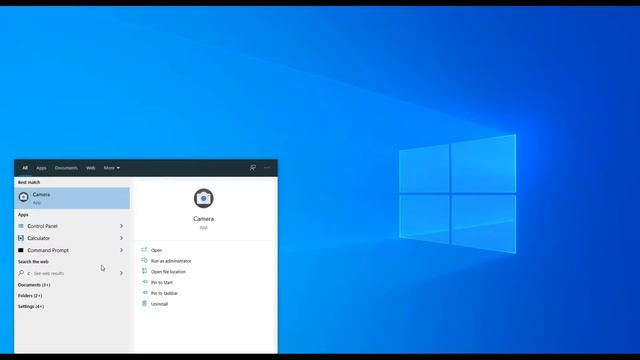This screenshot has height=360, width=640.
Task: Switch to the Documents search tab
Action: click(x=66, y=168)
